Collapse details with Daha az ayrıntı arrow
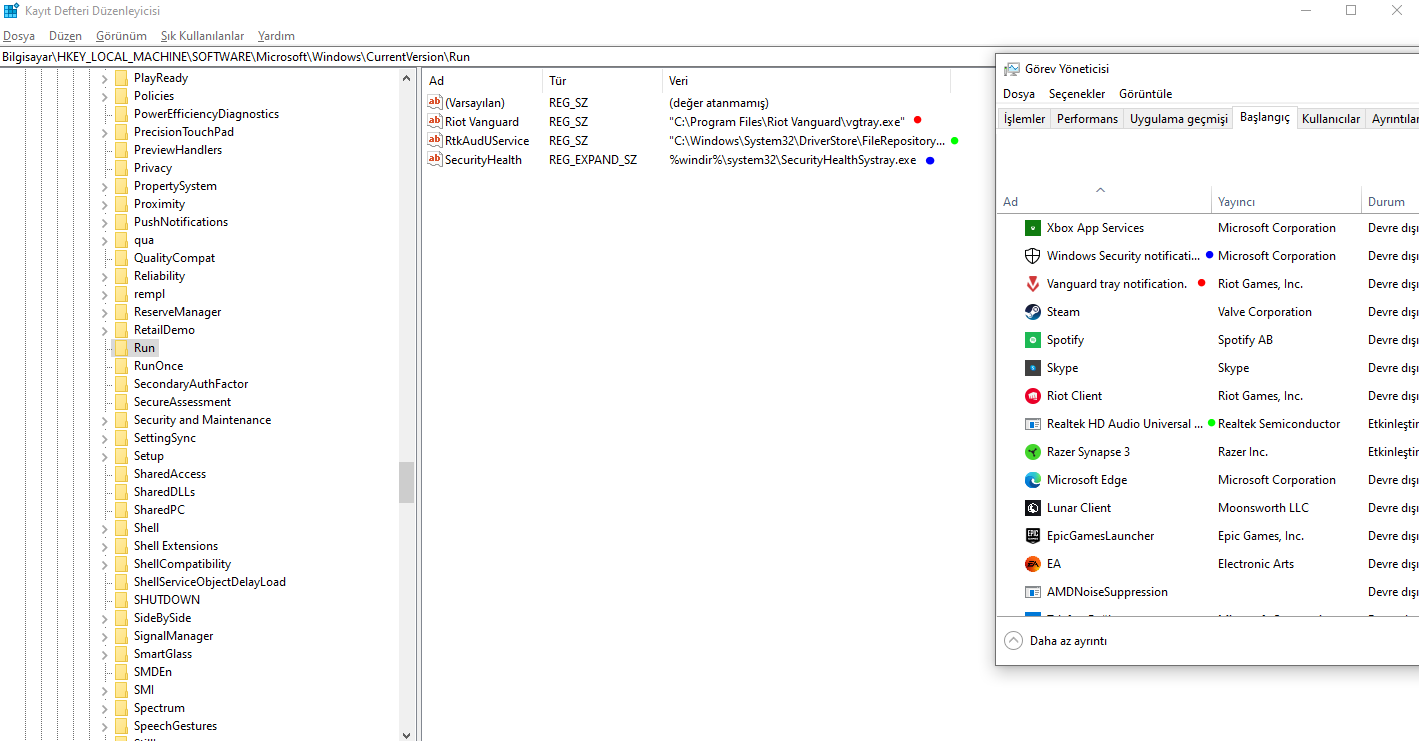This screenshot has width=1419, height=741. pos(1014,641)
